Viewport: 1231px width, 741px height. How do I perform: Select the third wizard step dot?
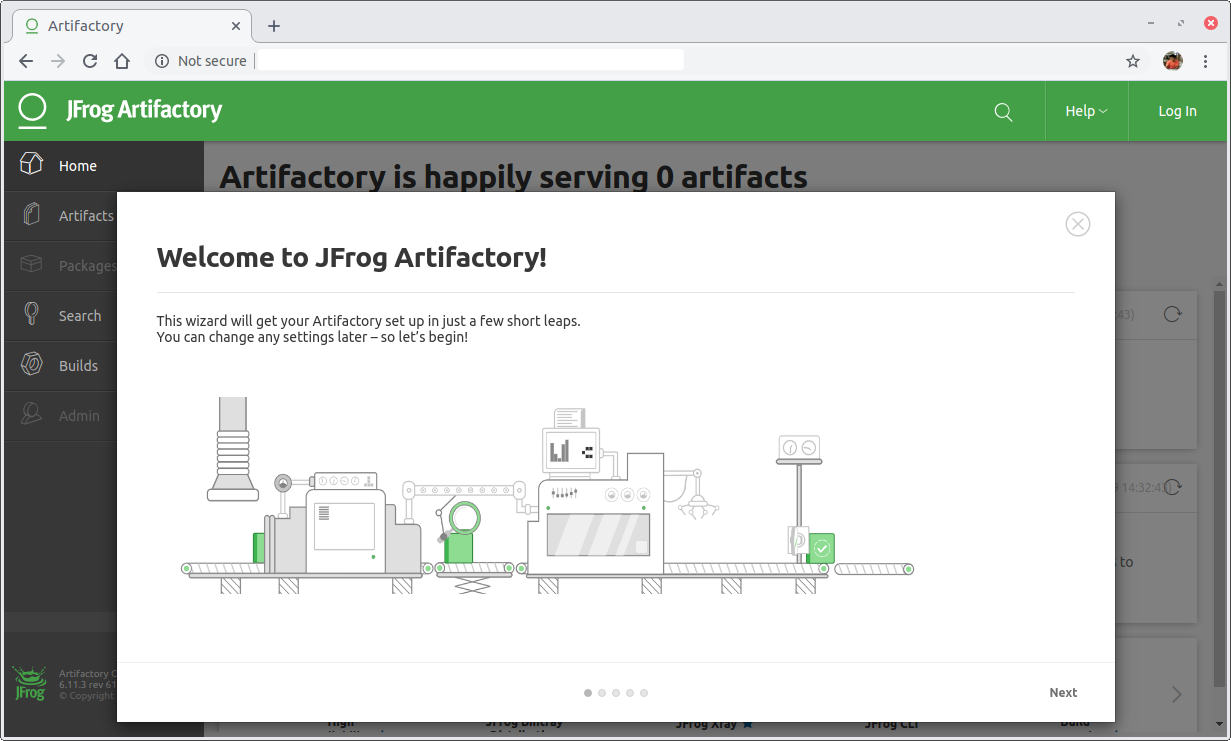pyautogui.click(x=616, y=692)
